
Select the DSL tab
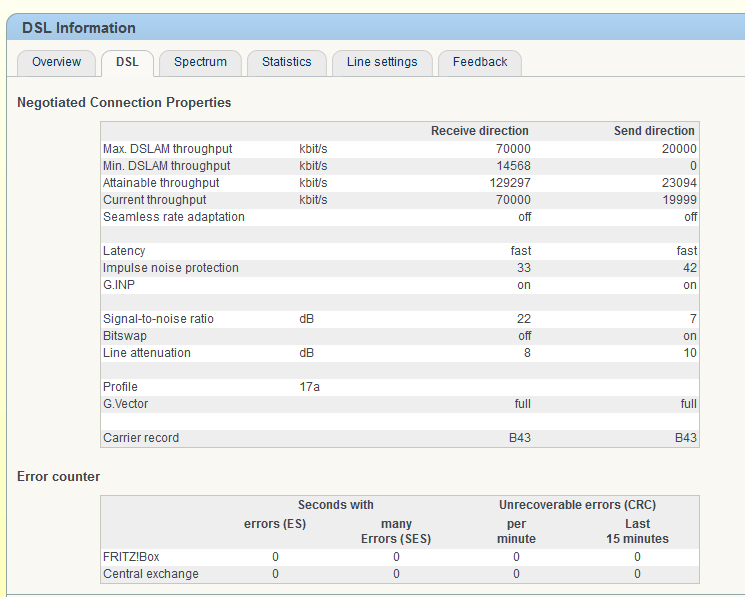(127, 62)
